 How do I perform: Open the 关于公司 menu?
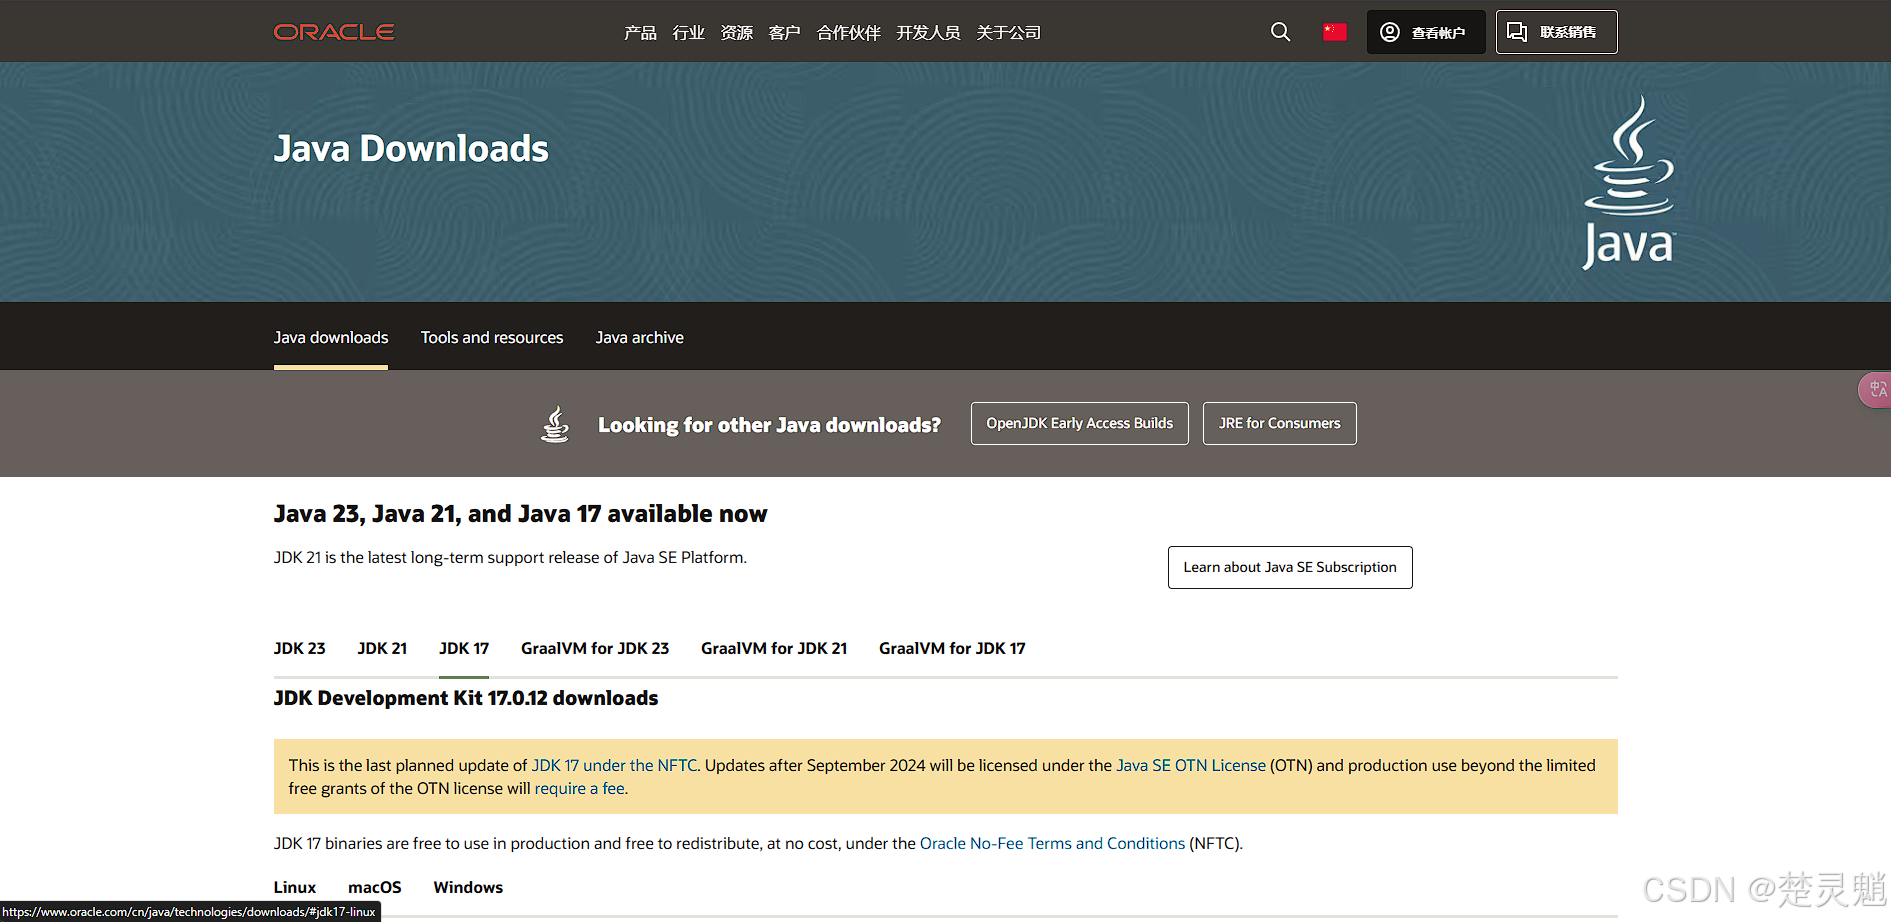pos(1009,33)
